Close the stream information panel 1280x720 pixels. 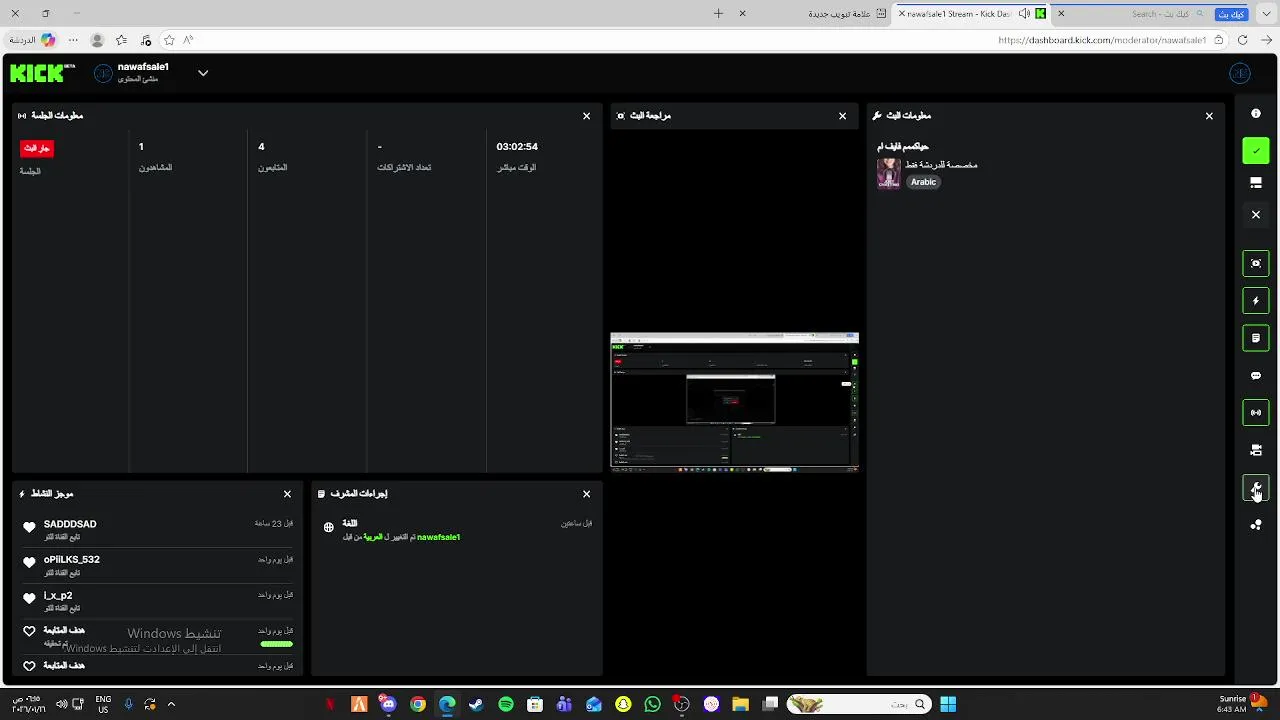click(x=1209, y=116)
